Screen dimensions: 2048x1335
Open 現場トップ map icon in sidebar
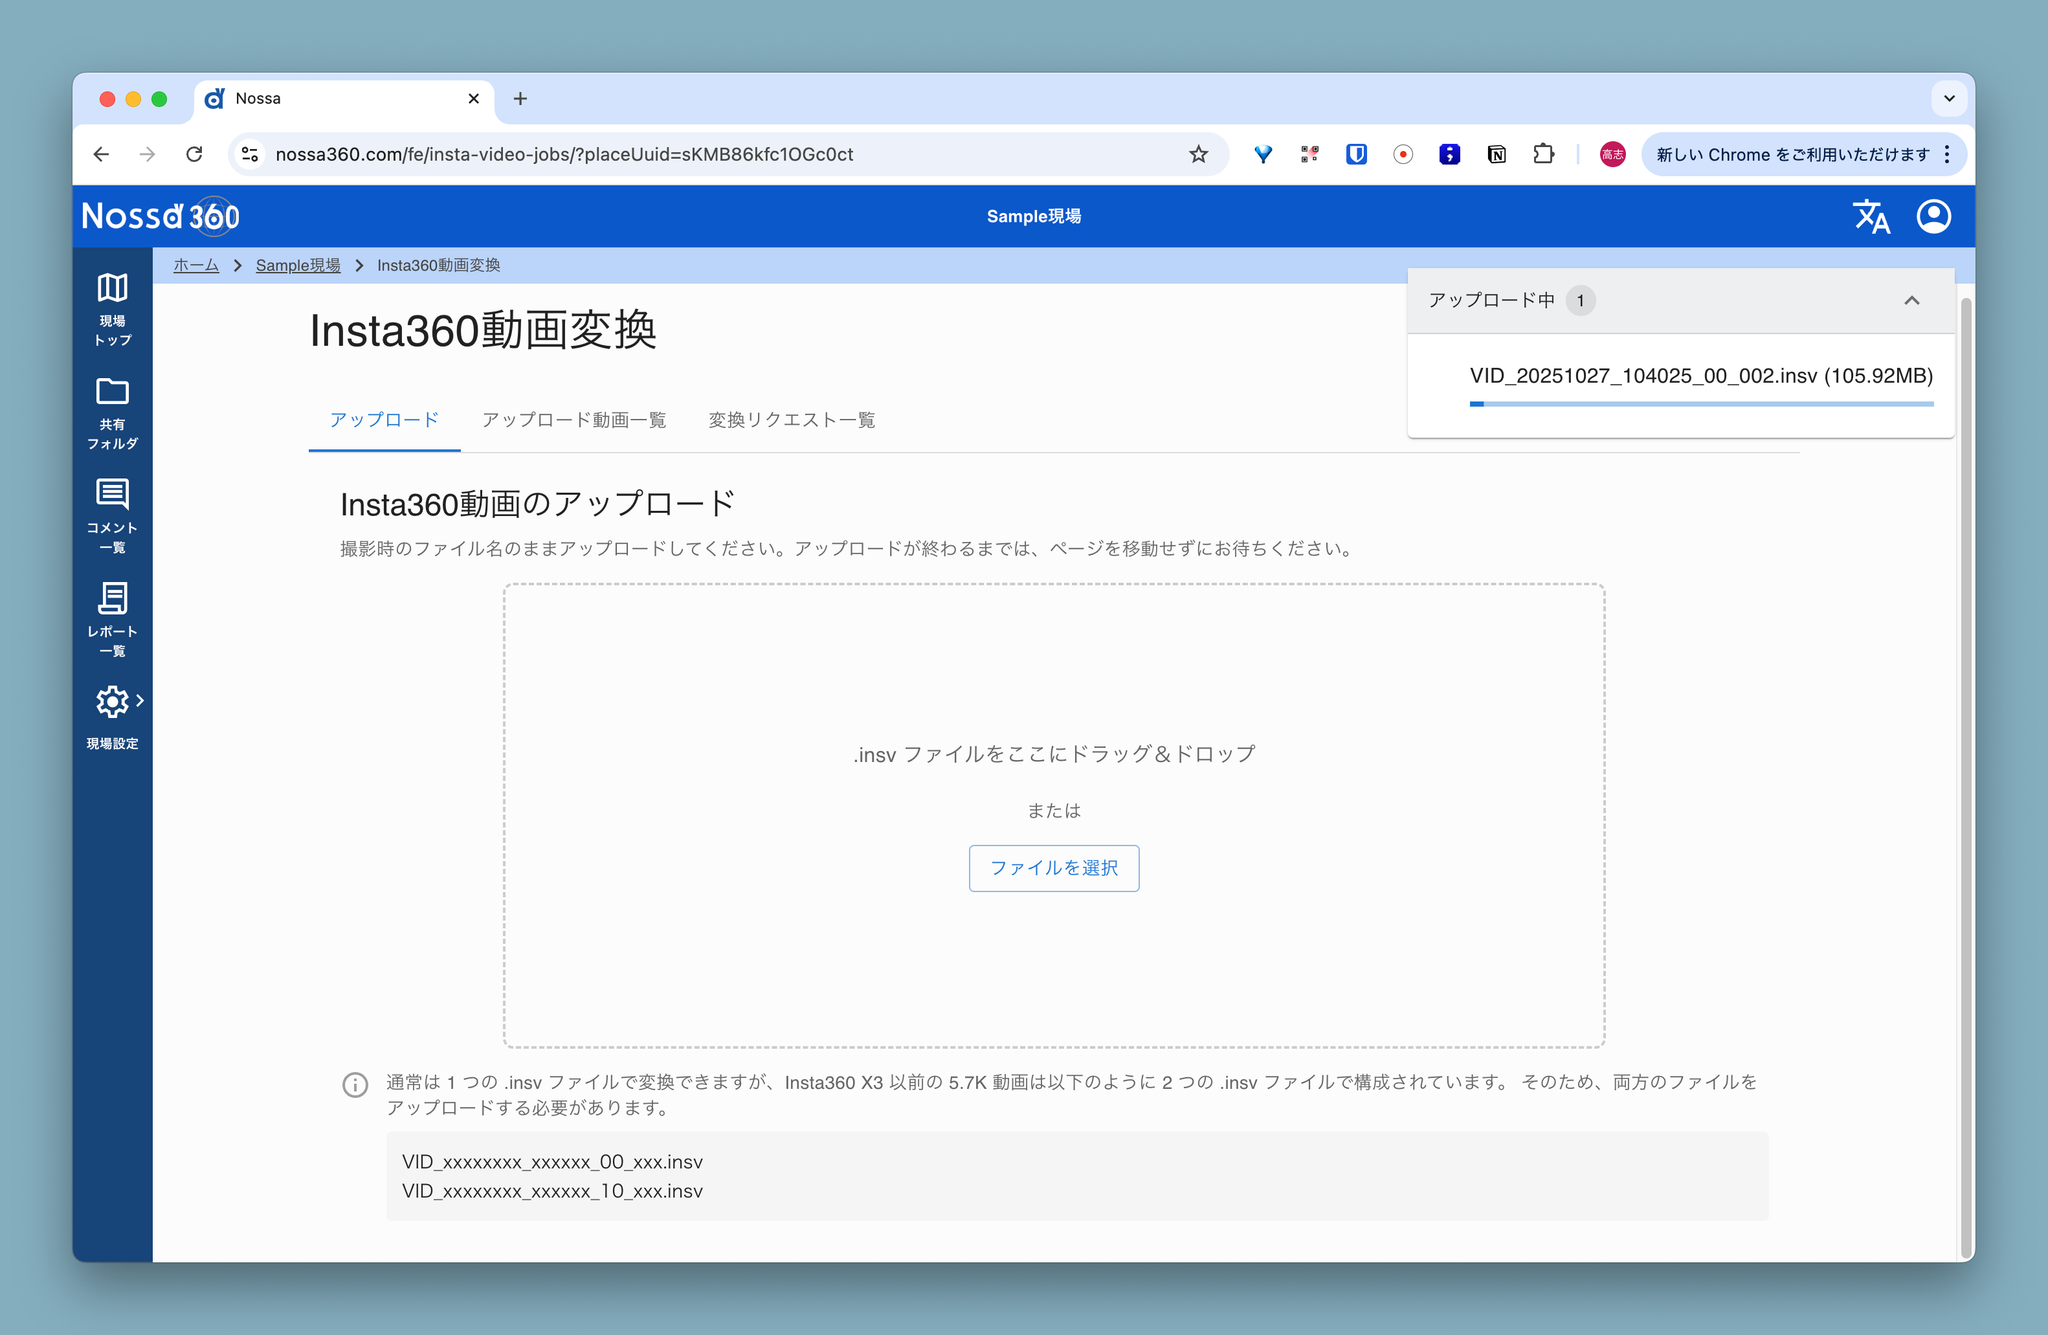tap(112, 288)
